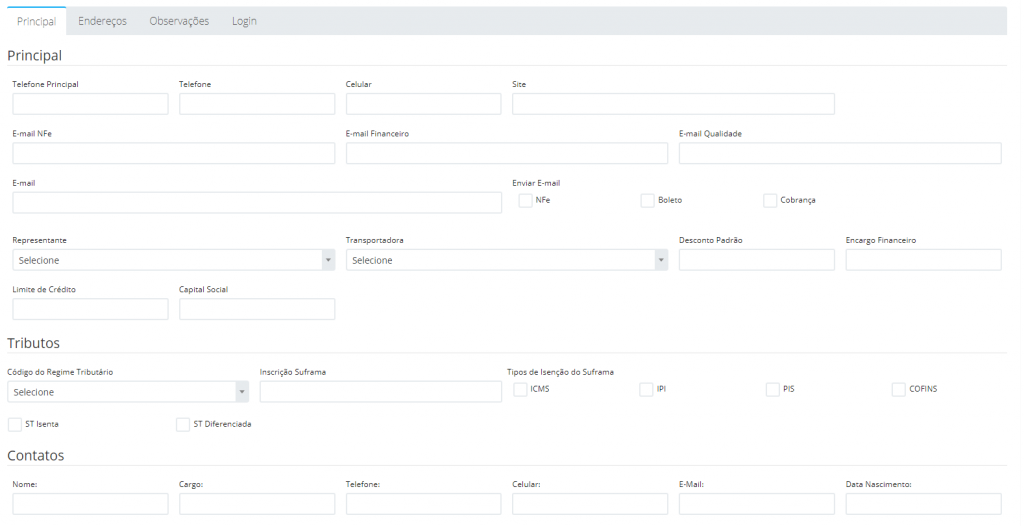Open the Transportadora dropdown
The image size is (1024, 526).
pyautogui.click(x=507, y=260)
